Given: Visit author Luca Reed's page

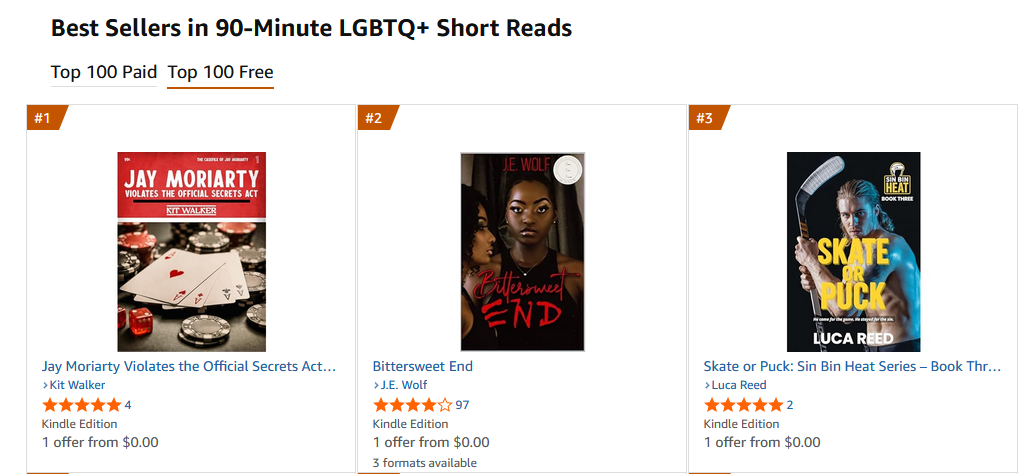Looking at the screenshot, I should tap(739, 385).
